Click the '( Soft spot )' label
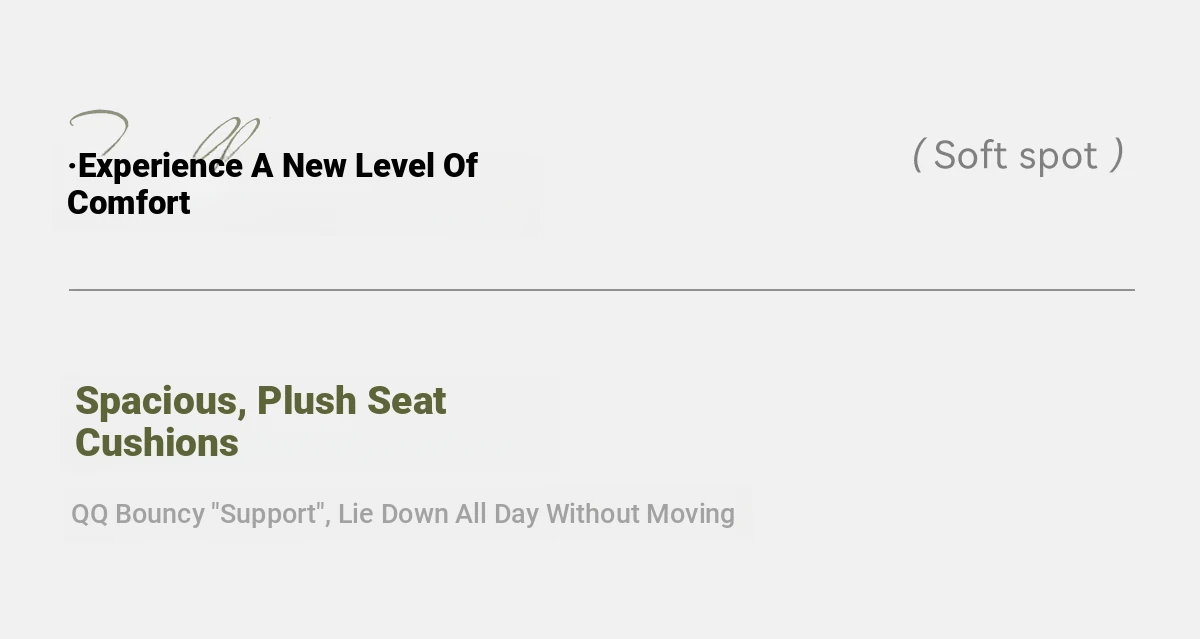 click(1018, 155)
